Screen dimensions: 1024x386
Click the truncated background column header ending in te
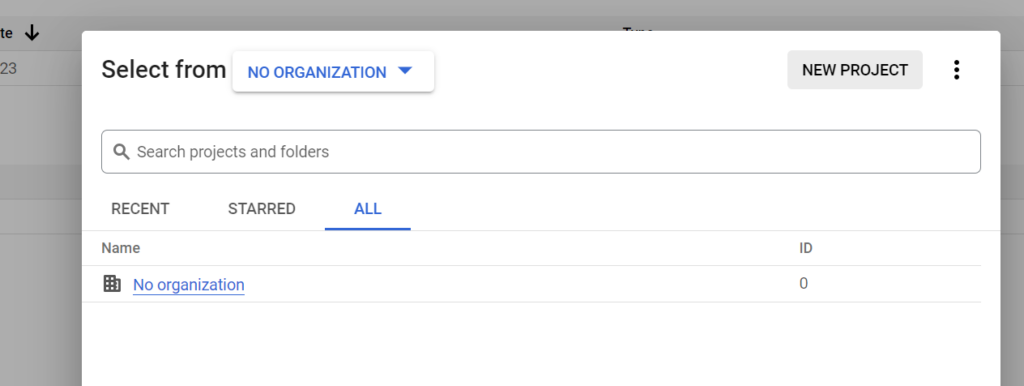(7, 33)
